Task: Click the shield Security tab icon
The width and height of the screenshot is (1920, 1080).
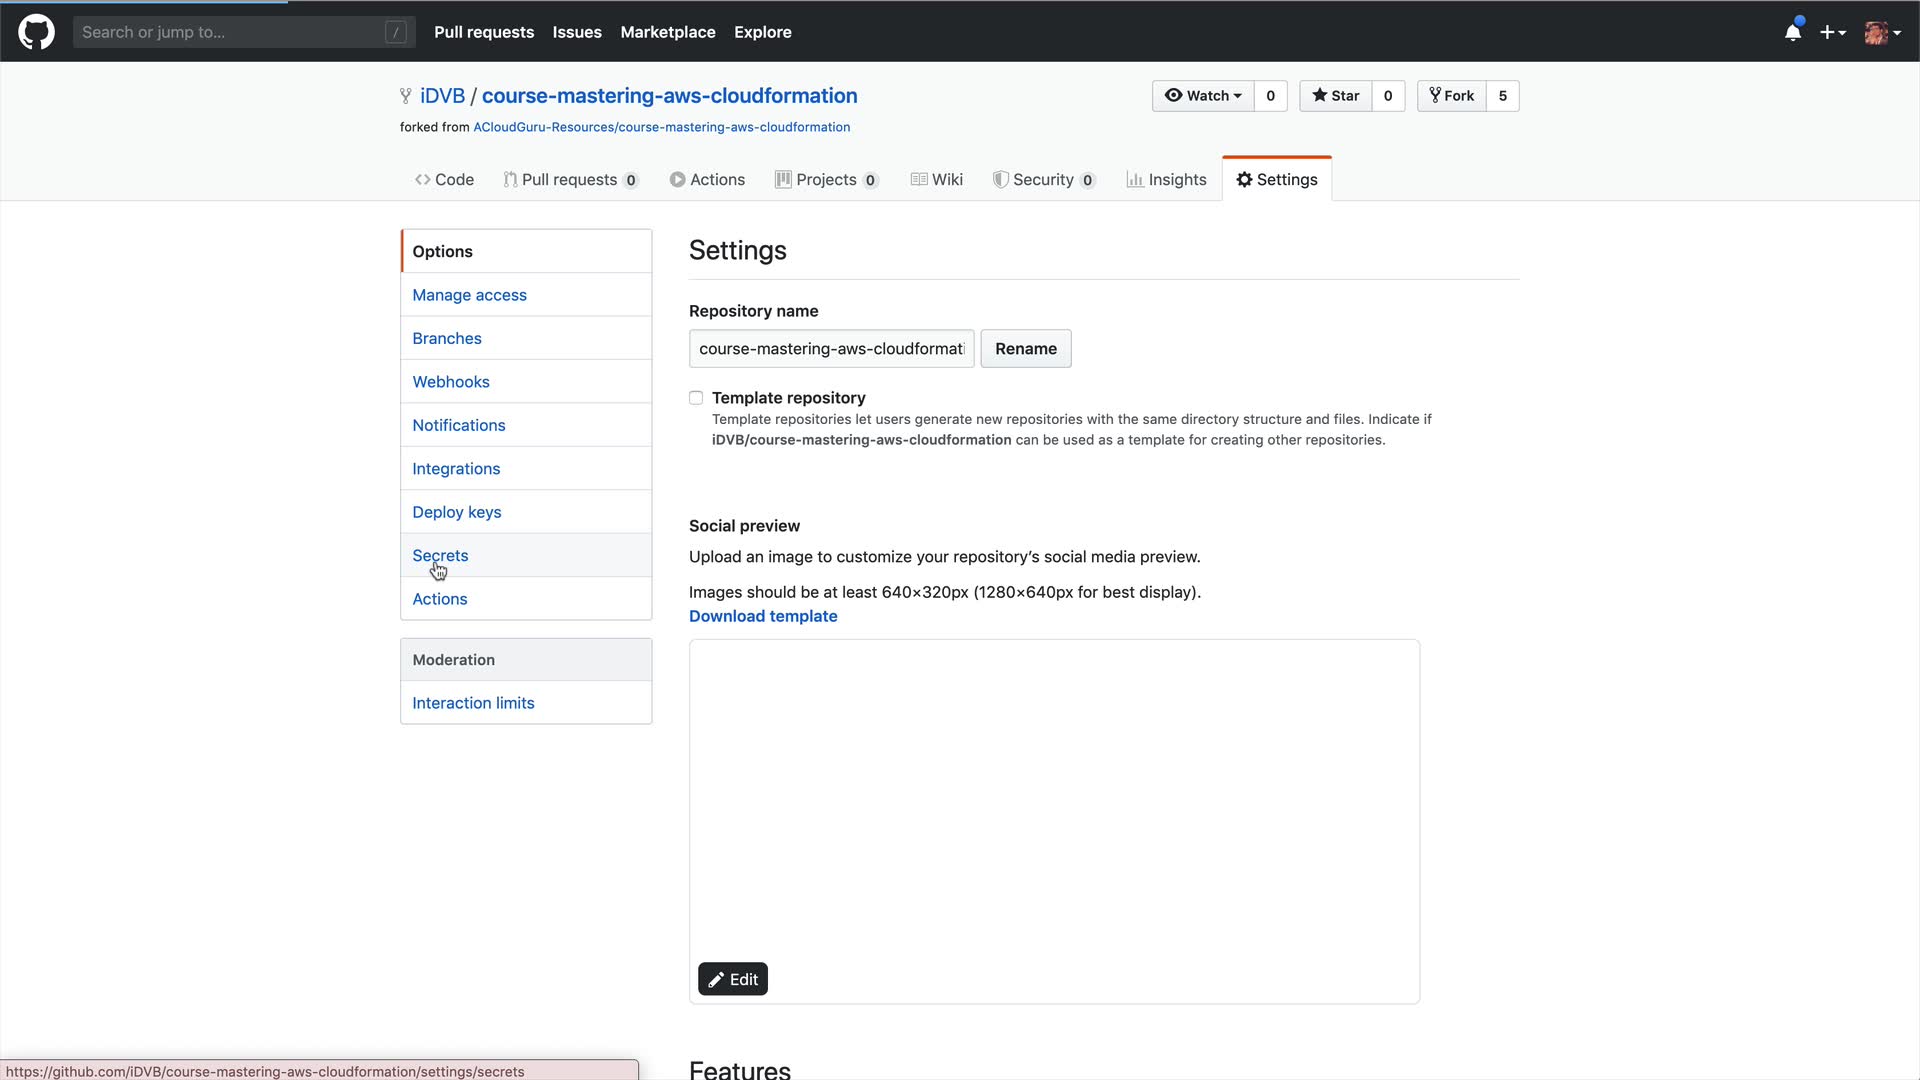Action: point(1000,180)
